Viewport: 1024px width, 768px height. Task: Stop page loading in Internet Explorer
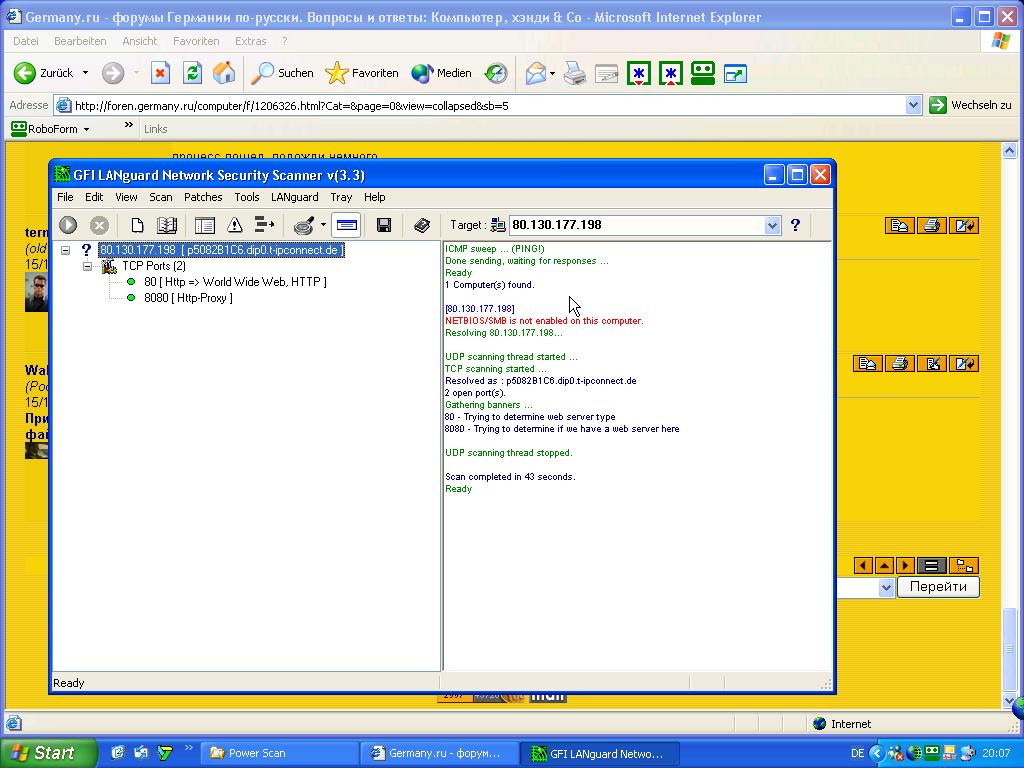(160, 73)
